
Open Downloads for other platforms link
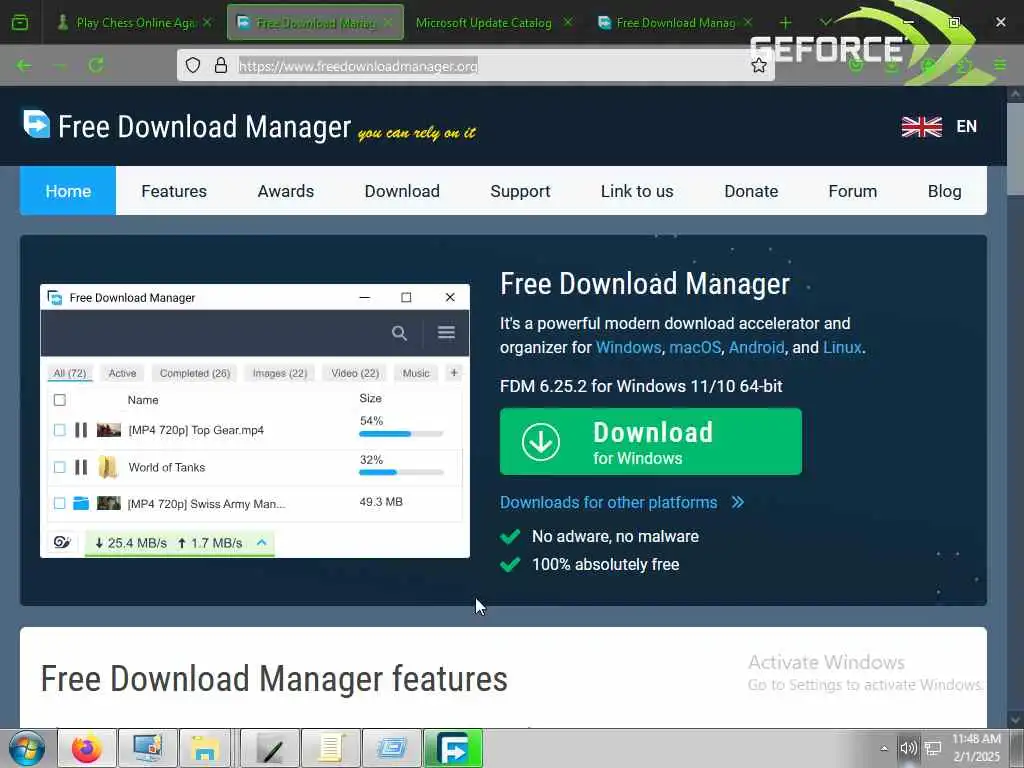[x=622, y=502]
